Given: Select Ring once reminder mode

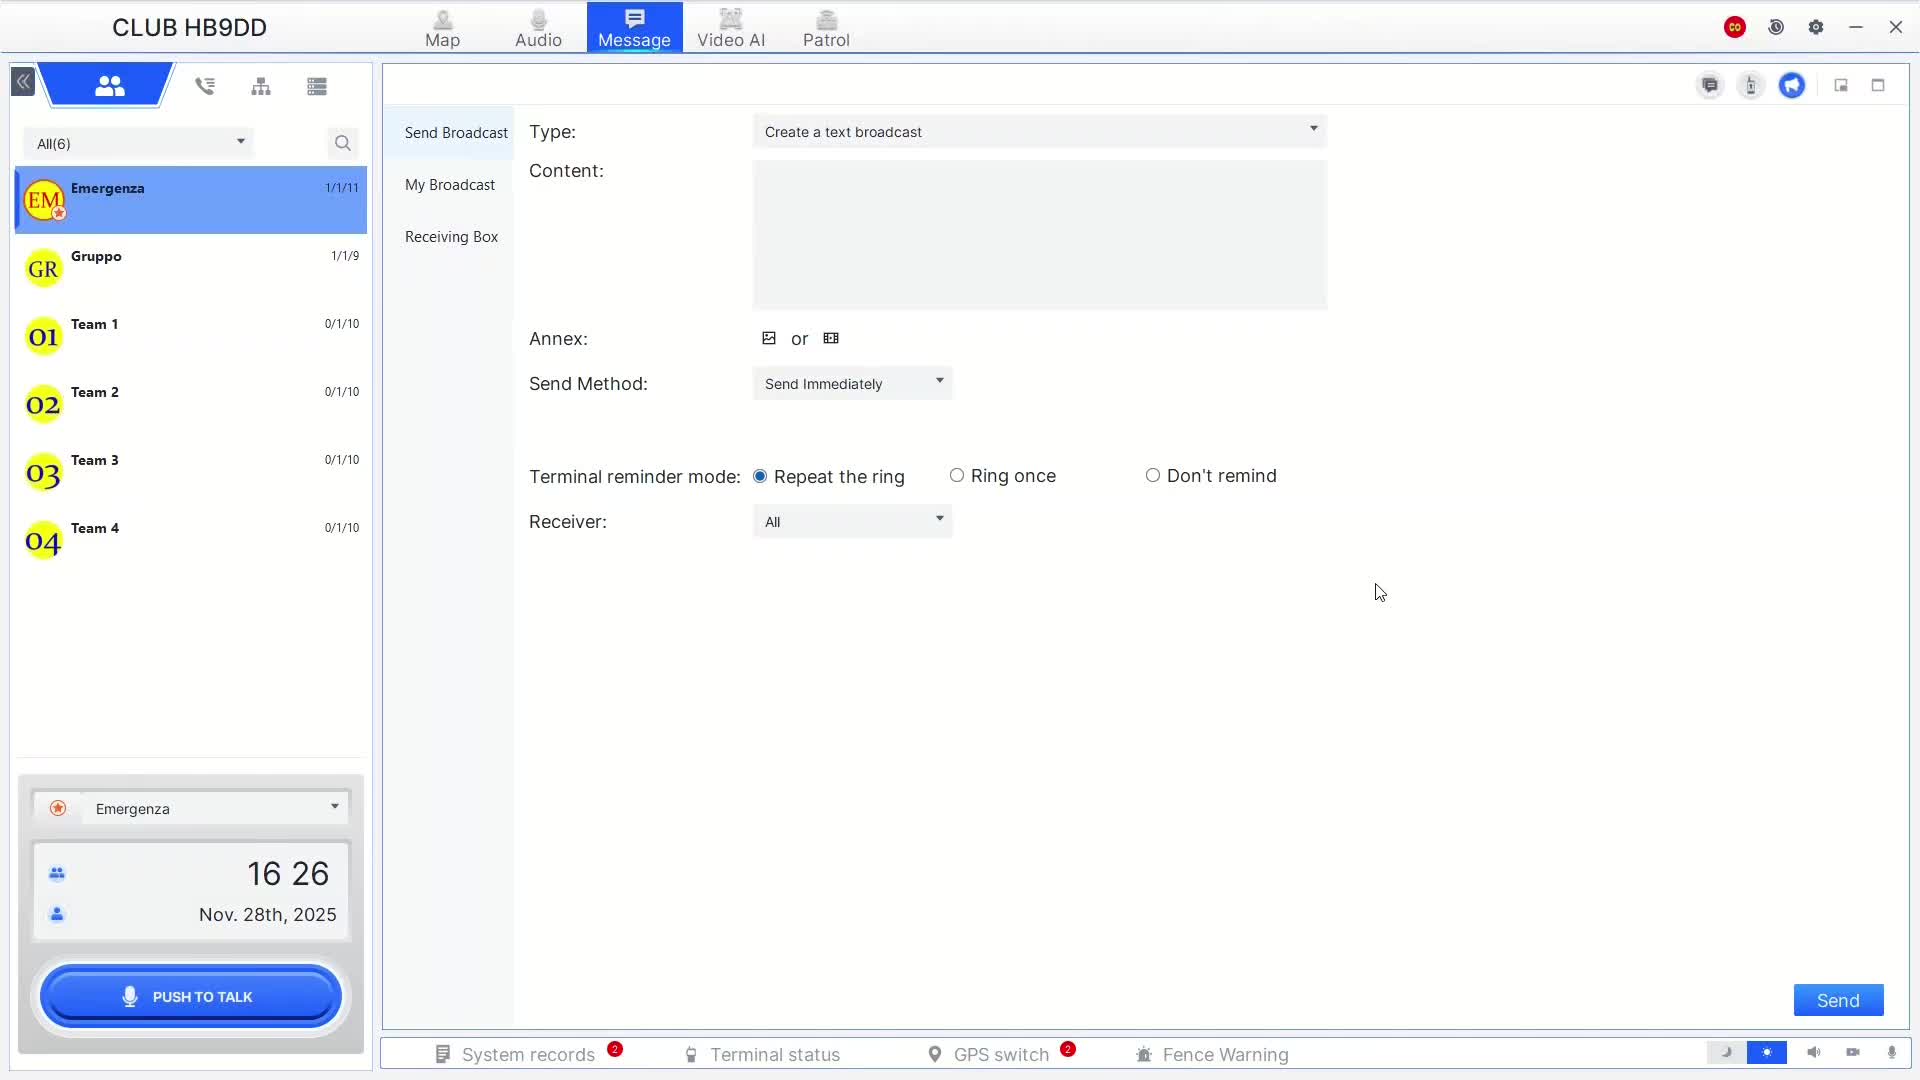Looking at the screenshot, I should 957,475.
